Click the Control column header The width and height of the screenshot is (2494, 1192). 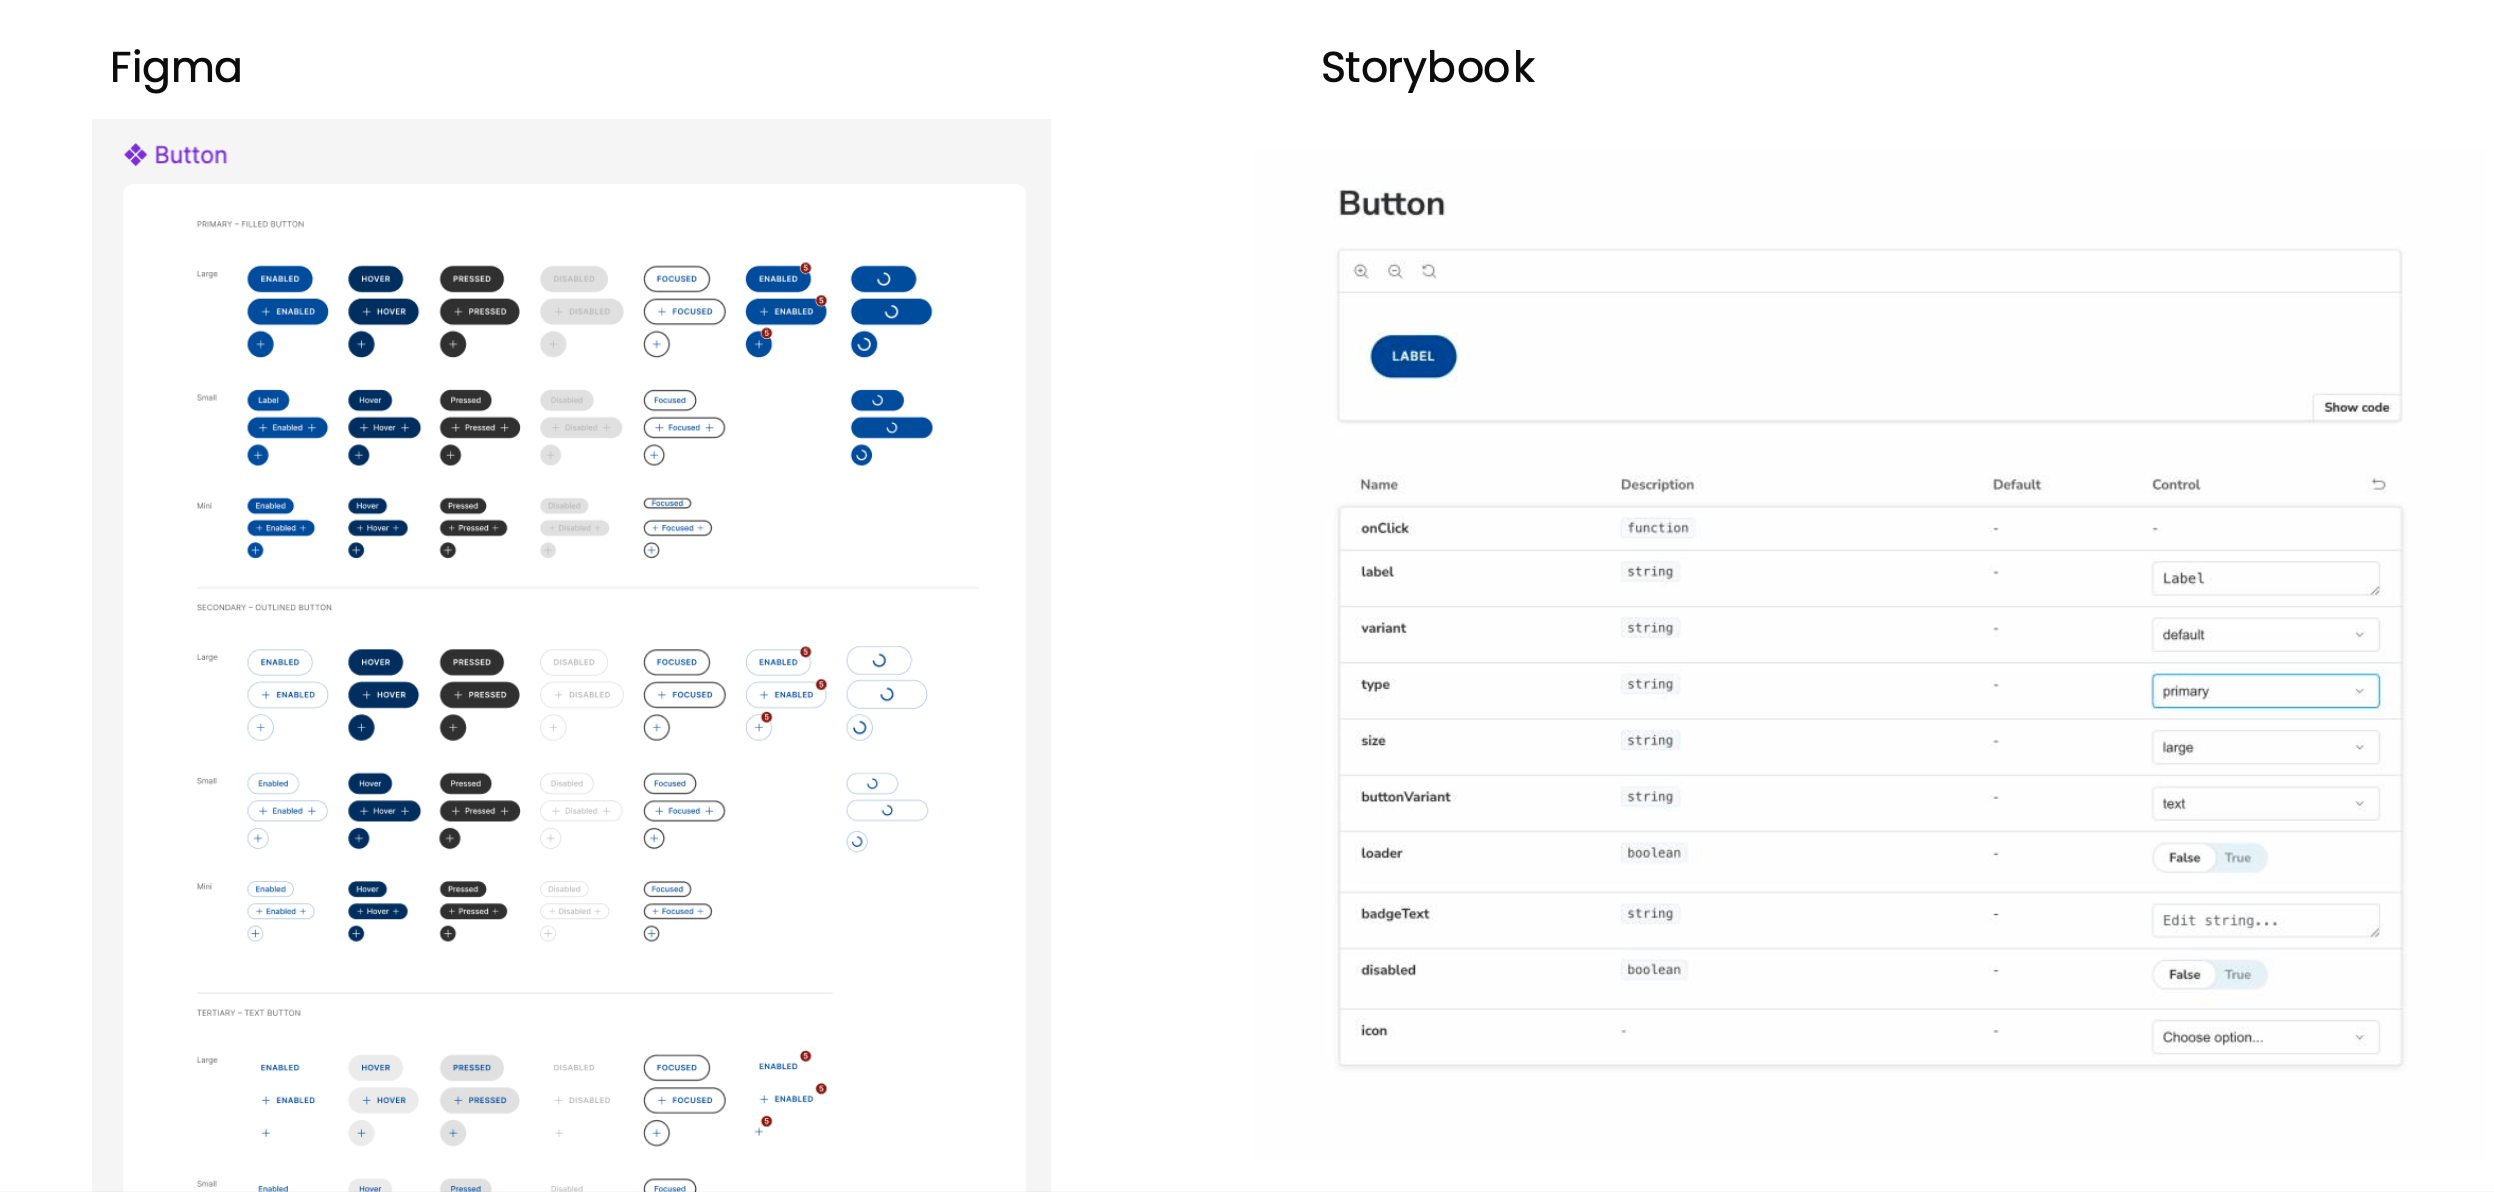[2175, 484]
